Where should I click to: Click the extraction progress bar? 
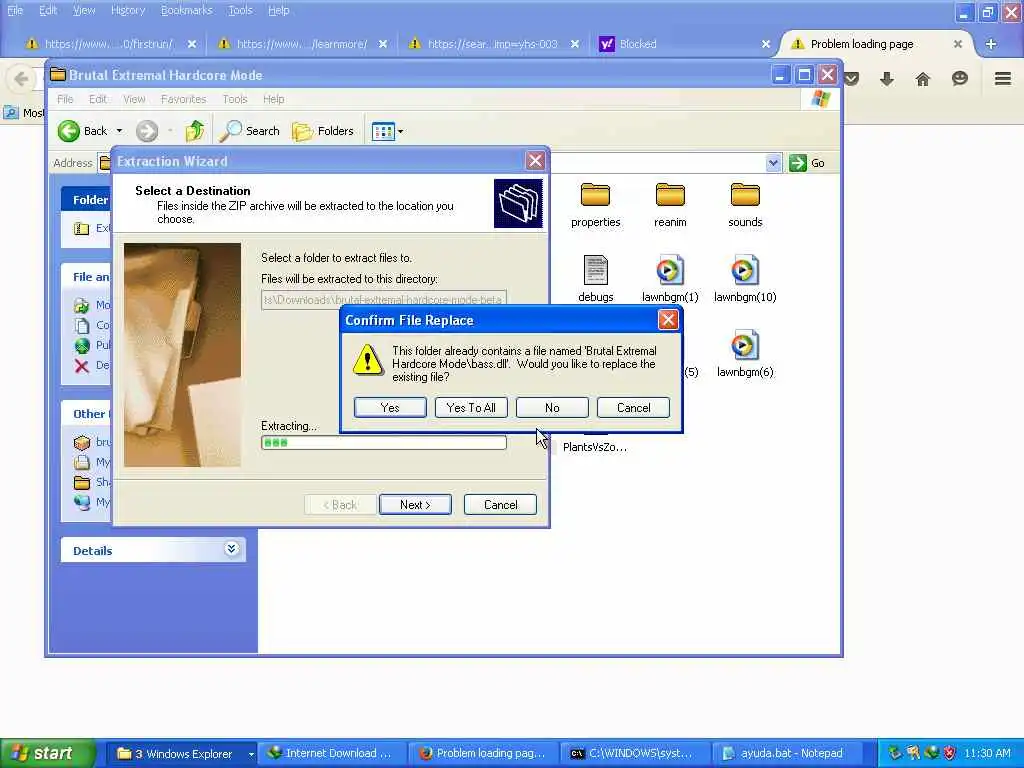pos(383,443)
